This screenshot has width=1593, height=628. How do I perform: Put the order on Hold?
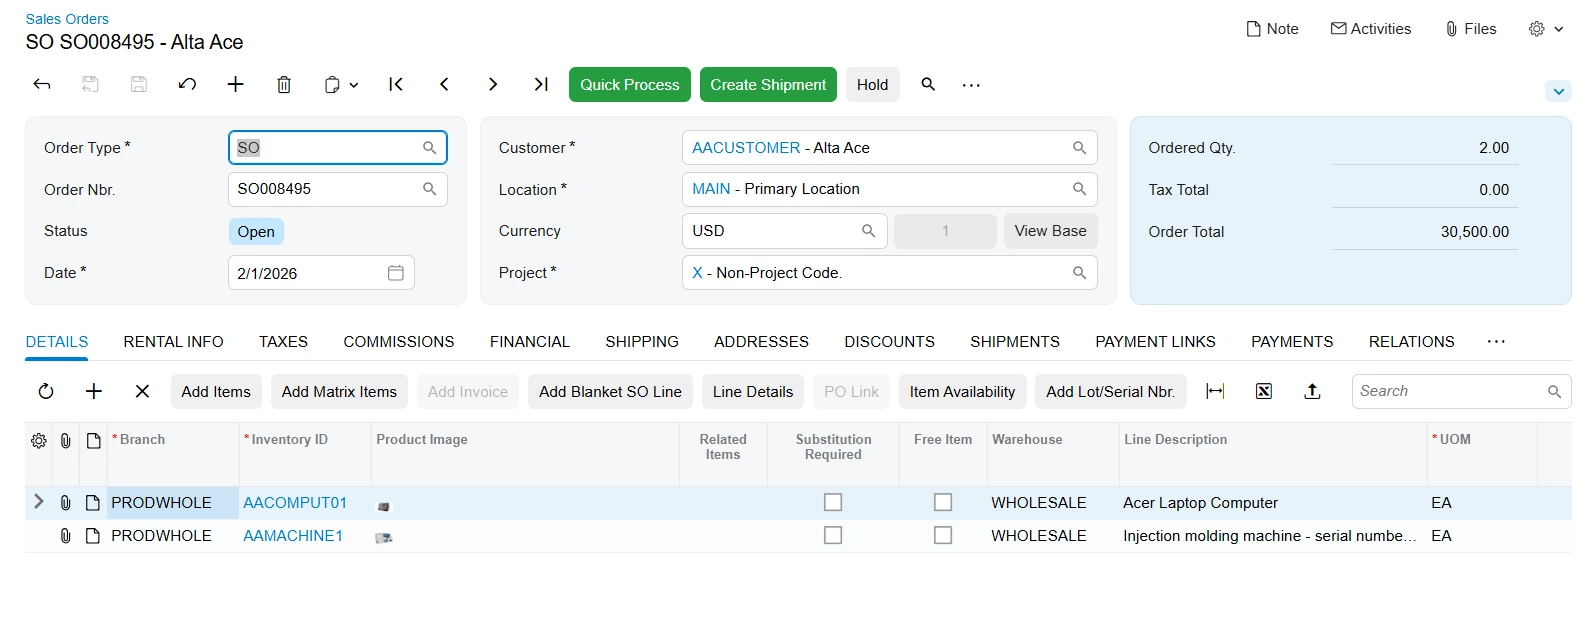click(872, 85)
